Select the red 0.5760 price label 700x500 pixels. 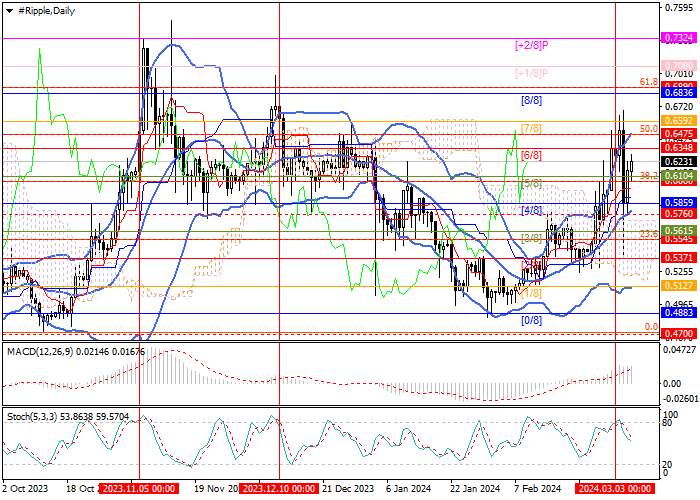679,214
